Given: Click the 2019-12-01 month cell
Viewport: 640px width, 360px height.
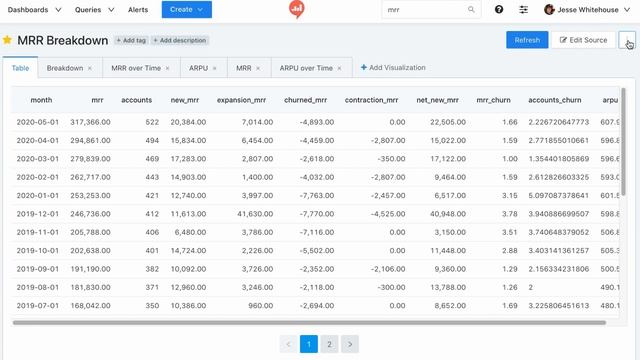Looking at the screenshot, I should tap(38, 214).
